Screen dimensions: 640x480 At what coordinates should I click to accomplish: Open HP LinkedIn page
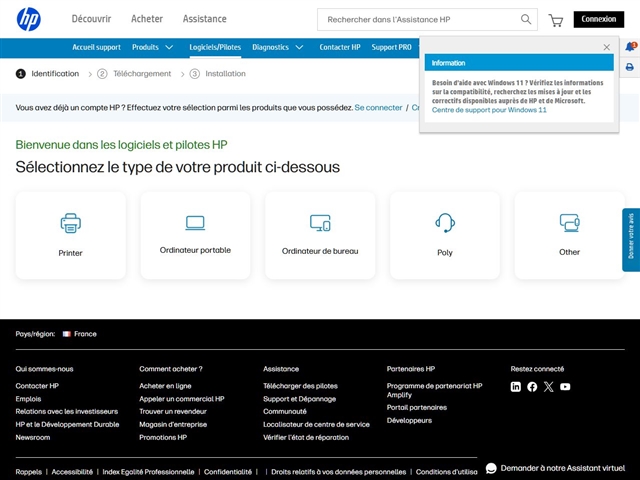point(516,387)
